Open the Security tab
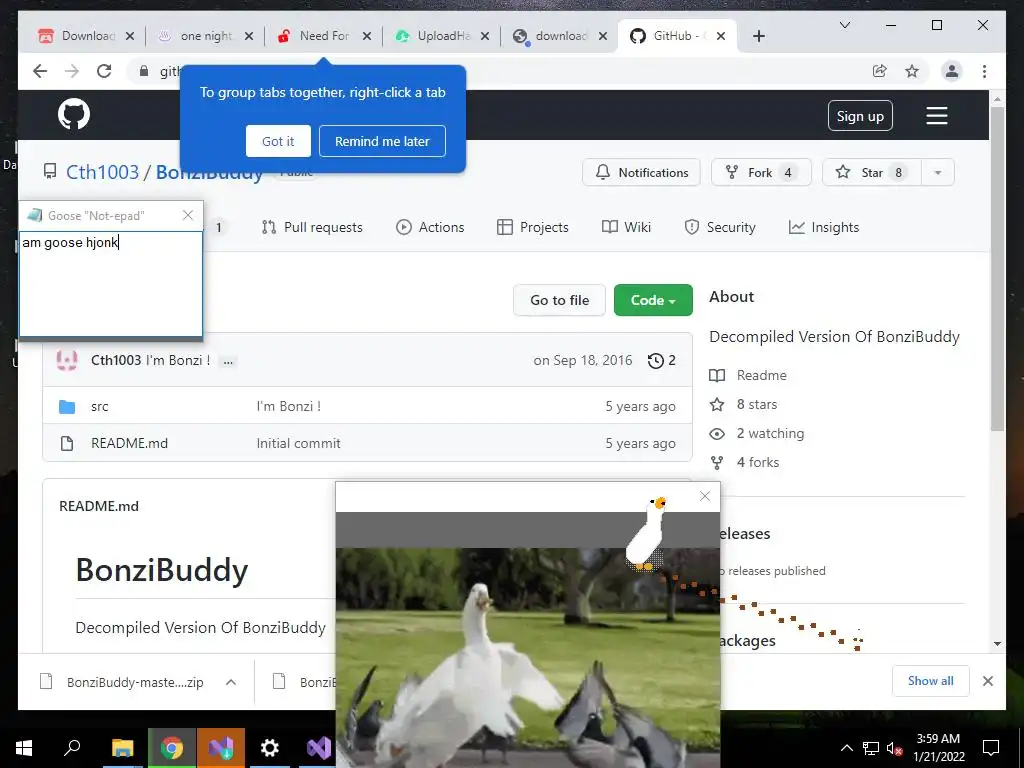Image resolution: width=1024 pixels, height=768 pixels. click(x=720, y=227)
